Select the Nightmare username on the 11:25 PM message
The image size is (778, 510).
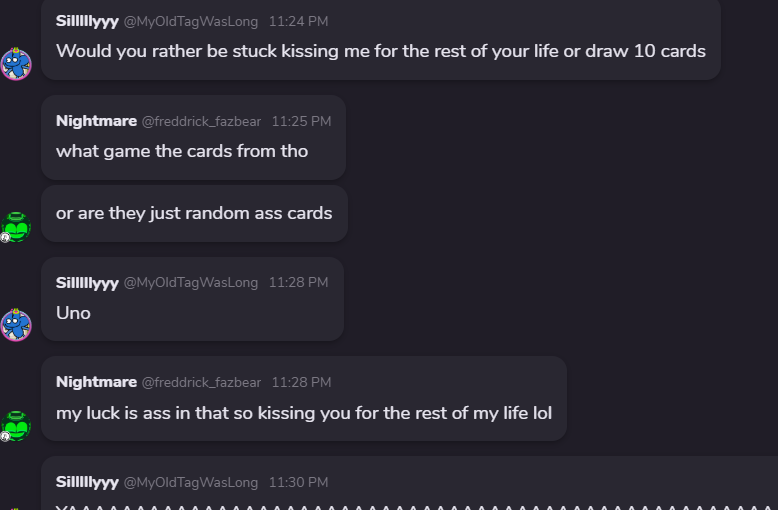(96, 121)
